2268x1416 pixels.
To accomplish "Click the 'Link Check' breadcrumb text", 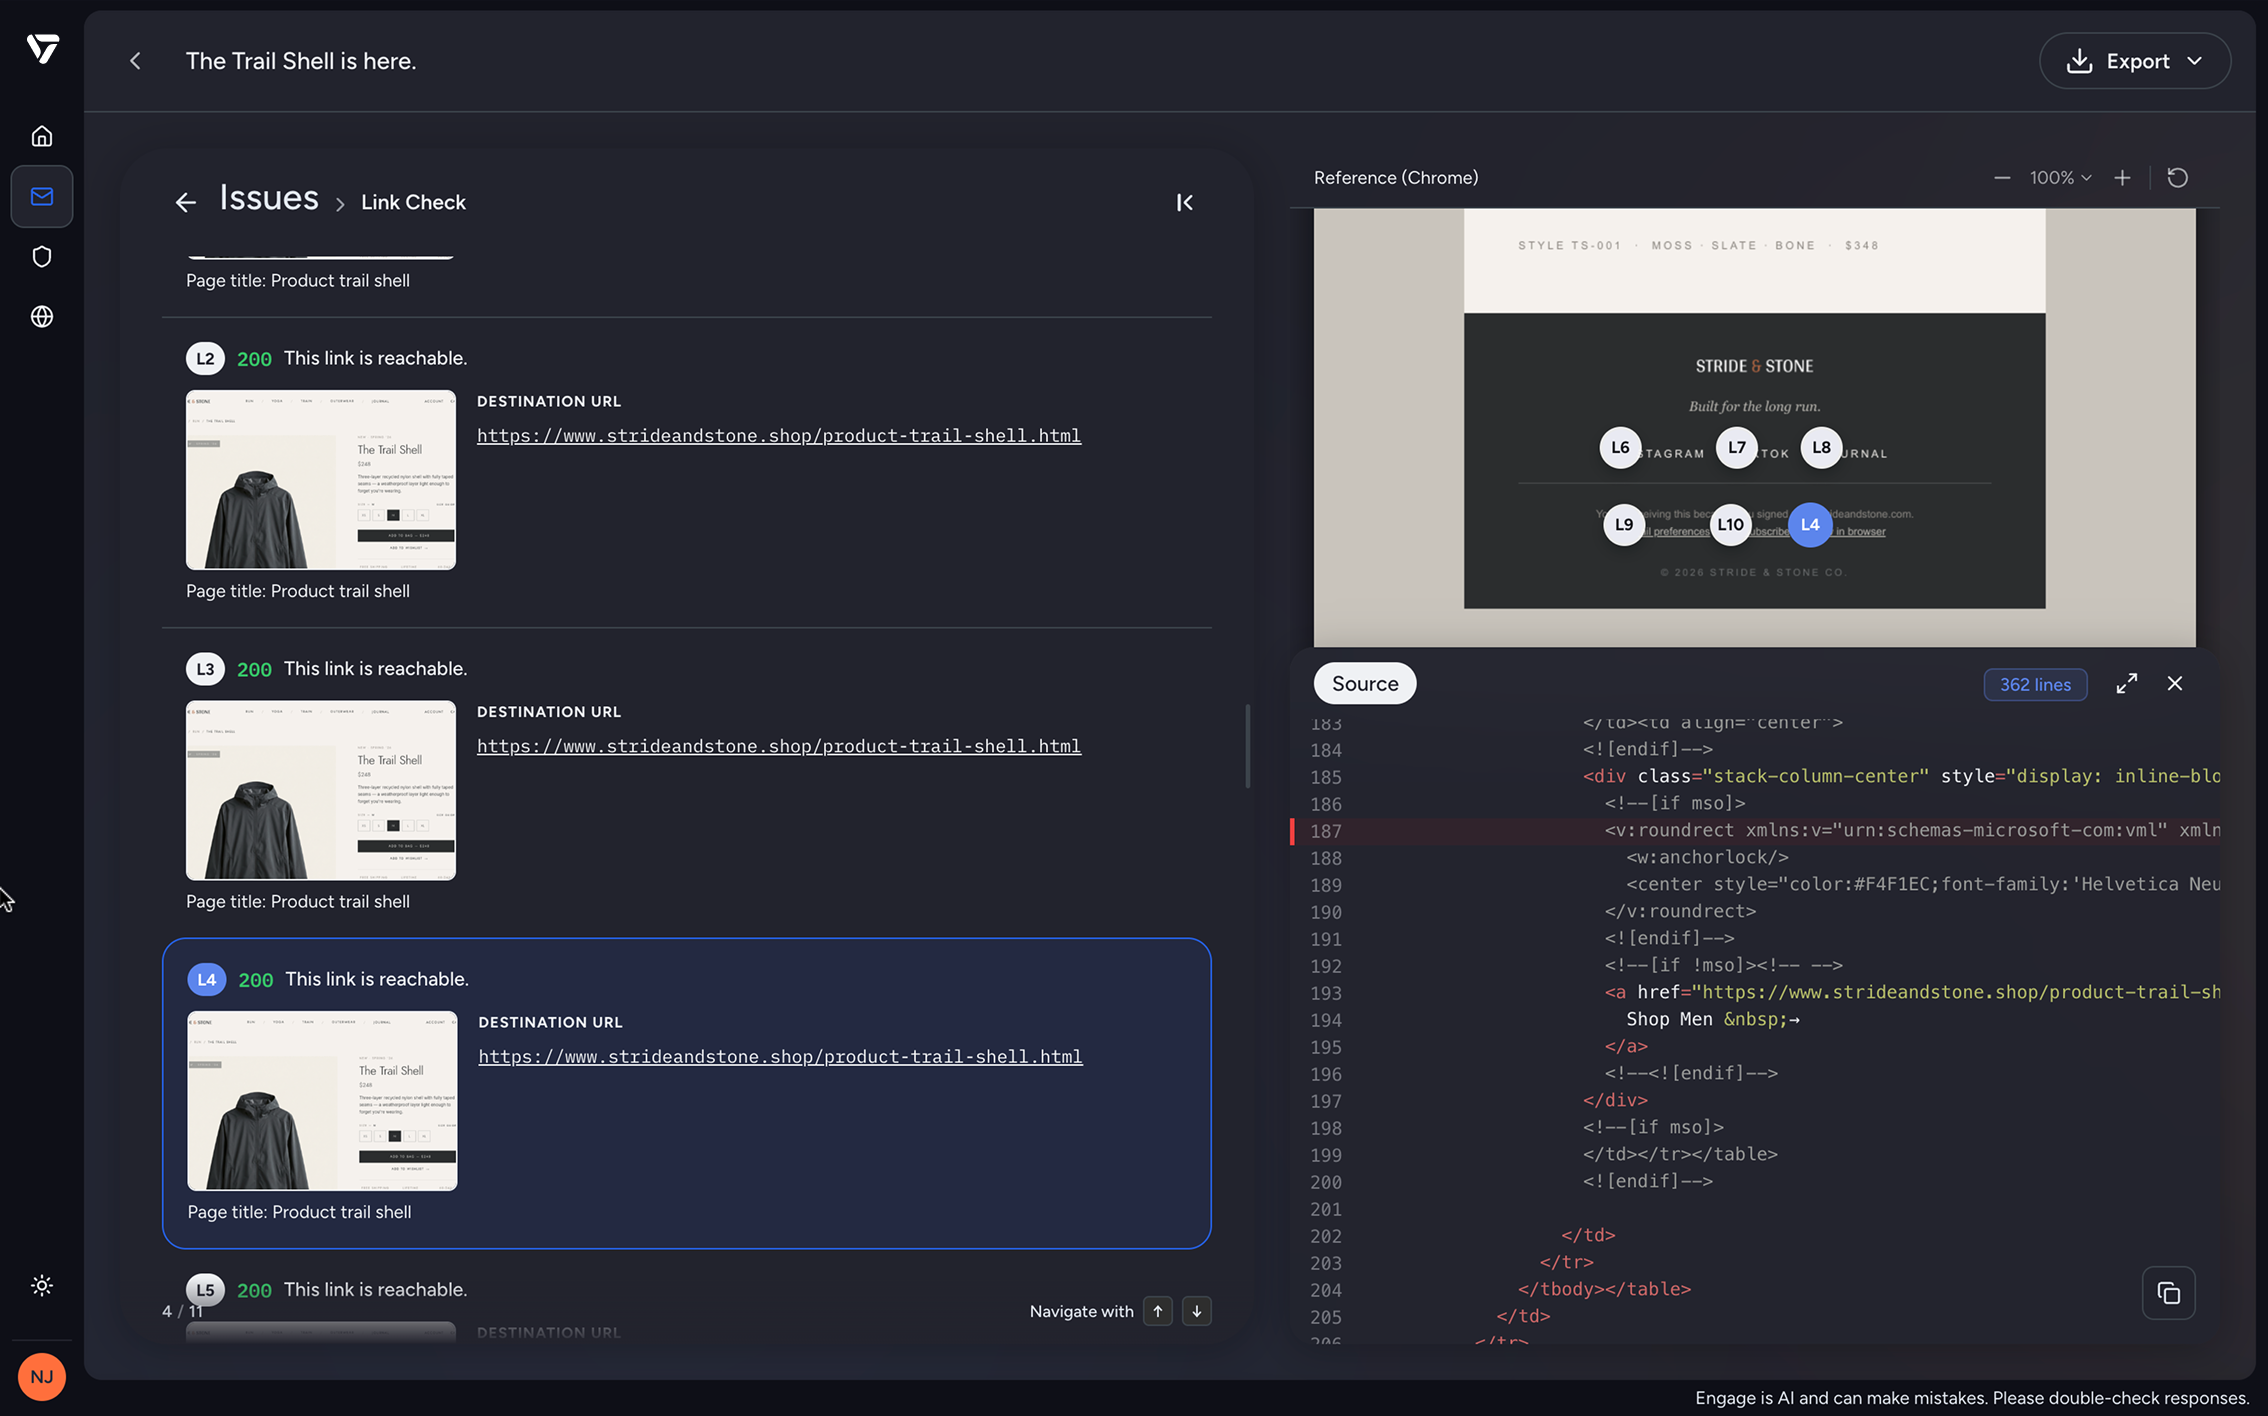I will [x=413, y=203].
